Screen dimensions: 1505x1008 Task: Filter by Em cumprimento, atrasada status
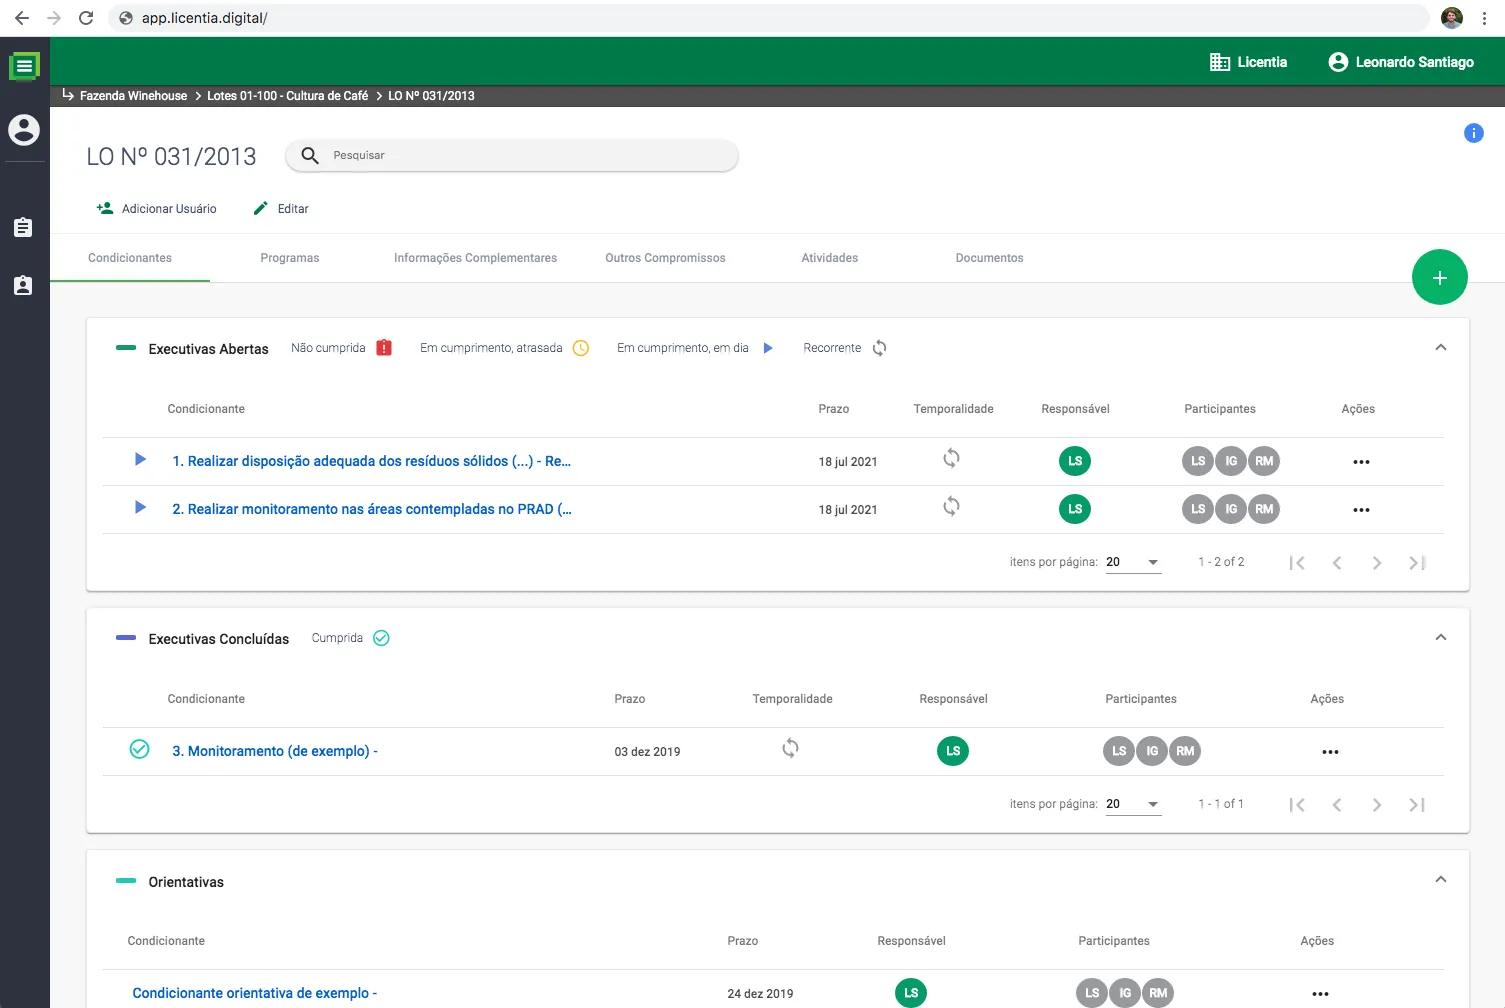point(504,348)
